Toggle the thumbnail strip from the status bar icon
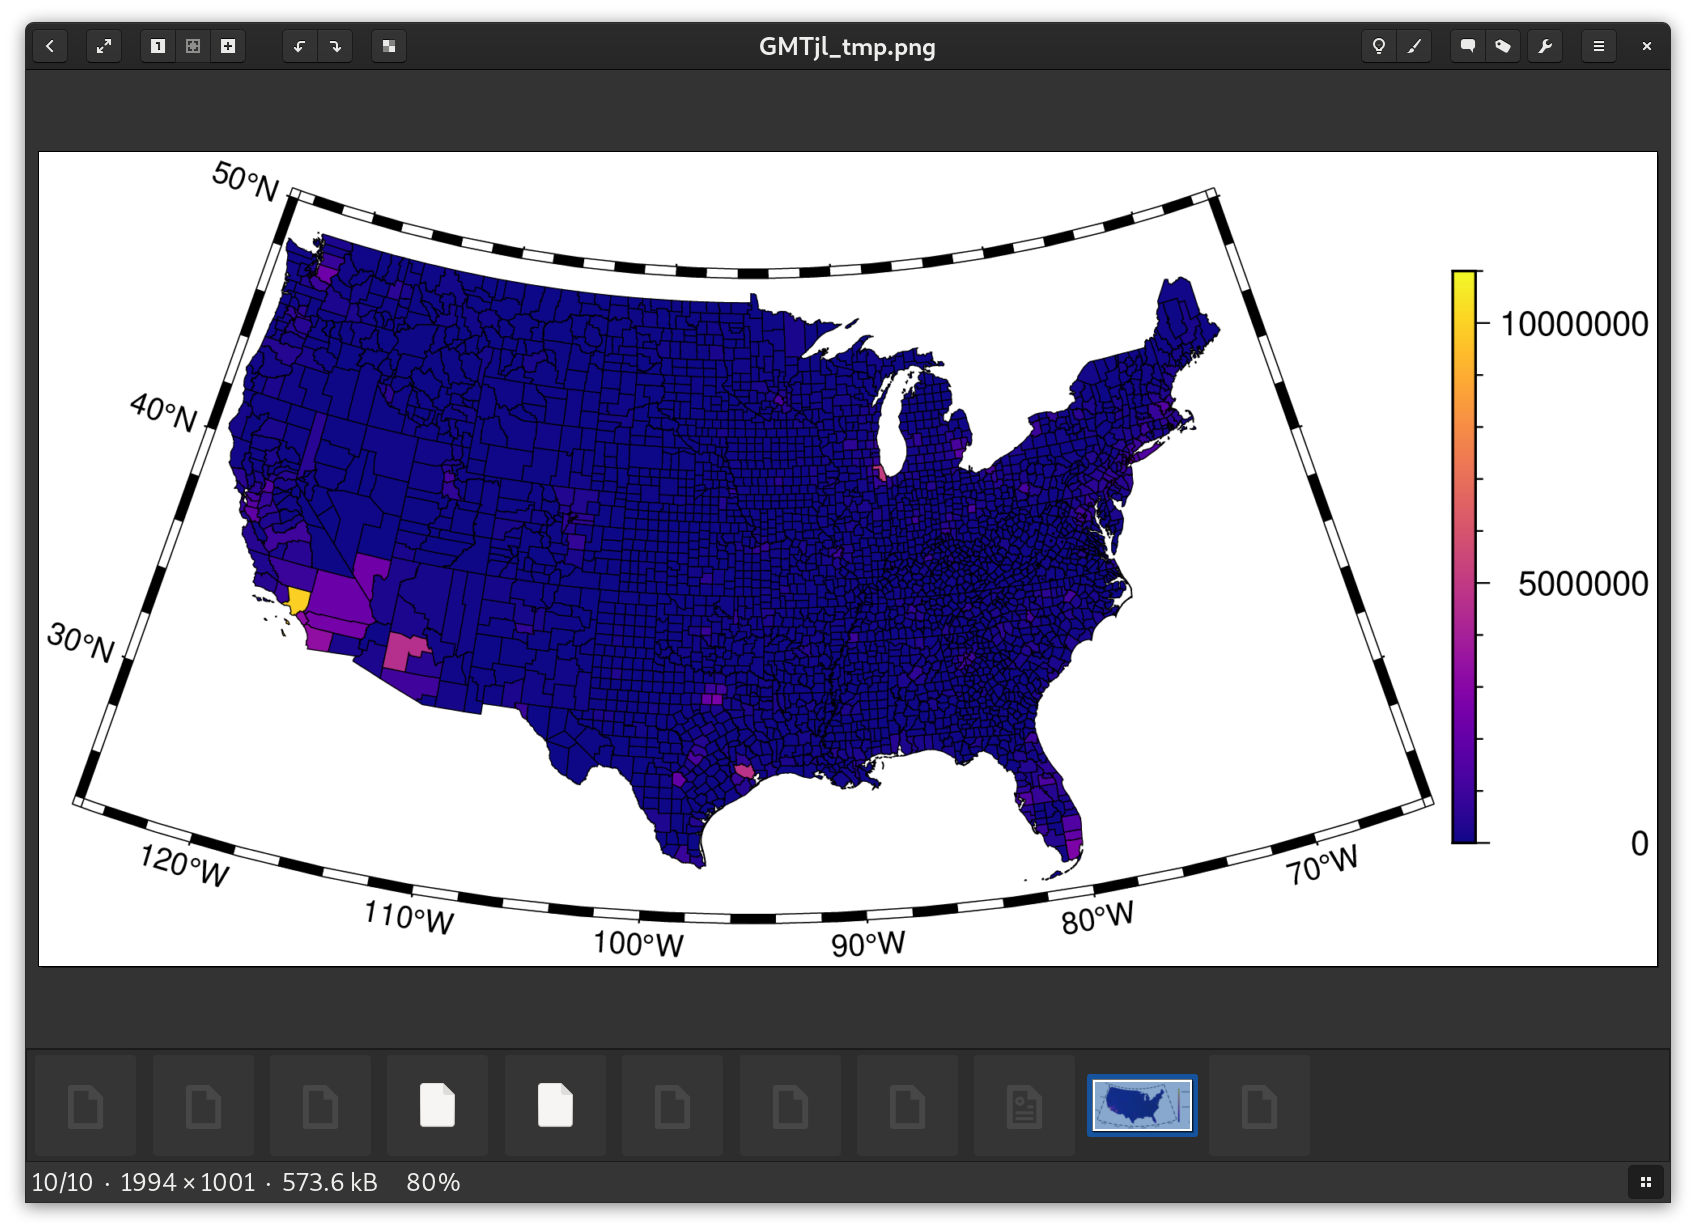This screenshot has width=1696, height=1231. 1646,1182
